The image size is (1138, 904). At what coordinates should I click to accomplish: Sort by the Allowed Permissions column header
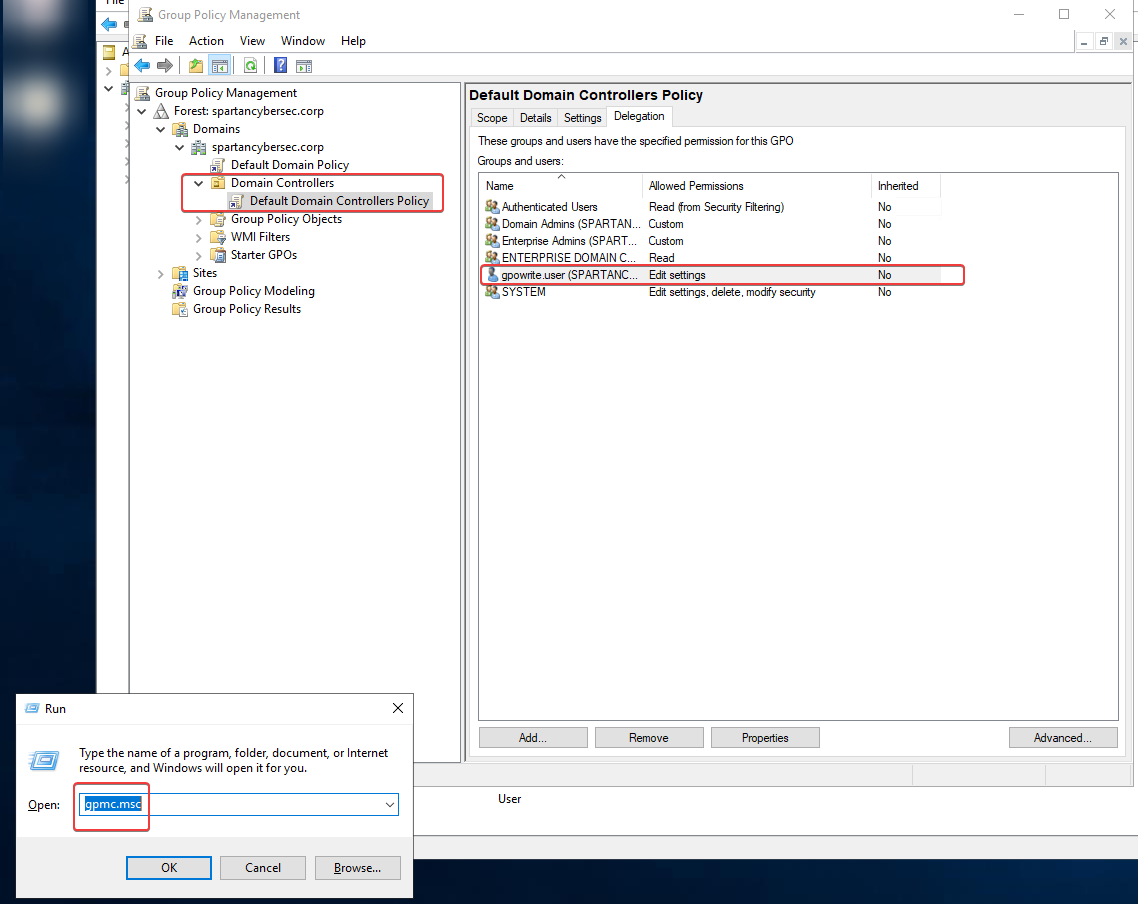[x=756, y=186]
